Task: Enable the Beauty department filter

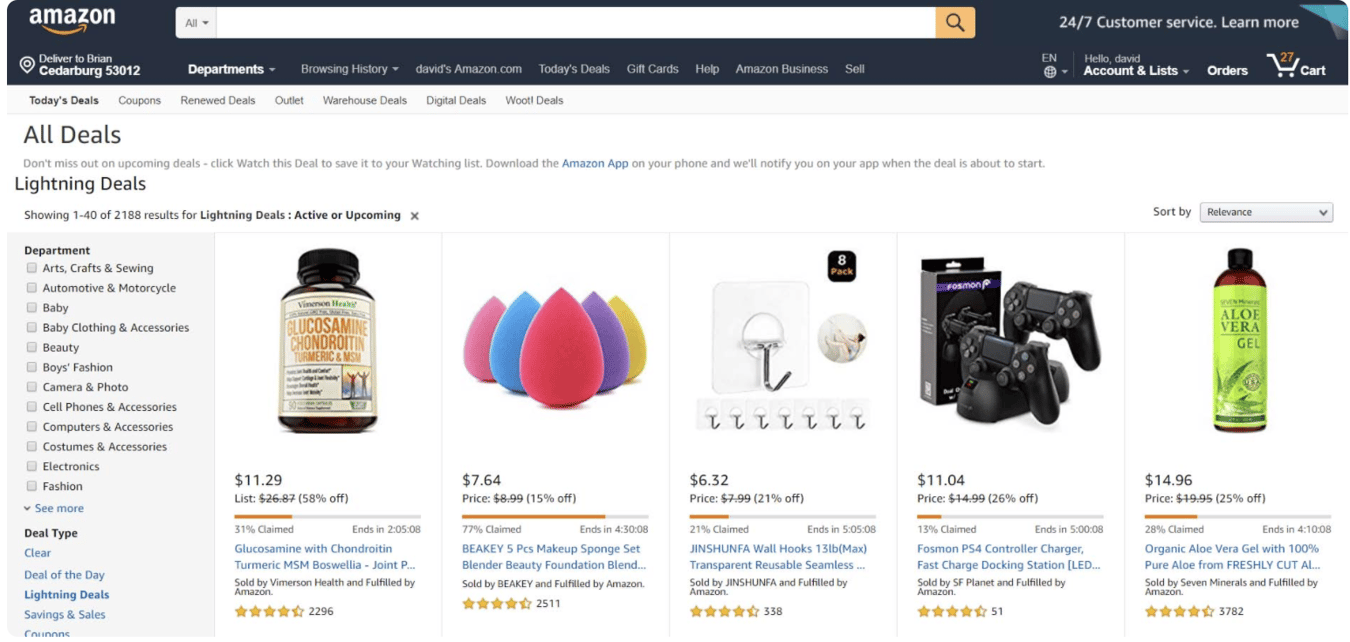Action: click(x=31, y=347)
